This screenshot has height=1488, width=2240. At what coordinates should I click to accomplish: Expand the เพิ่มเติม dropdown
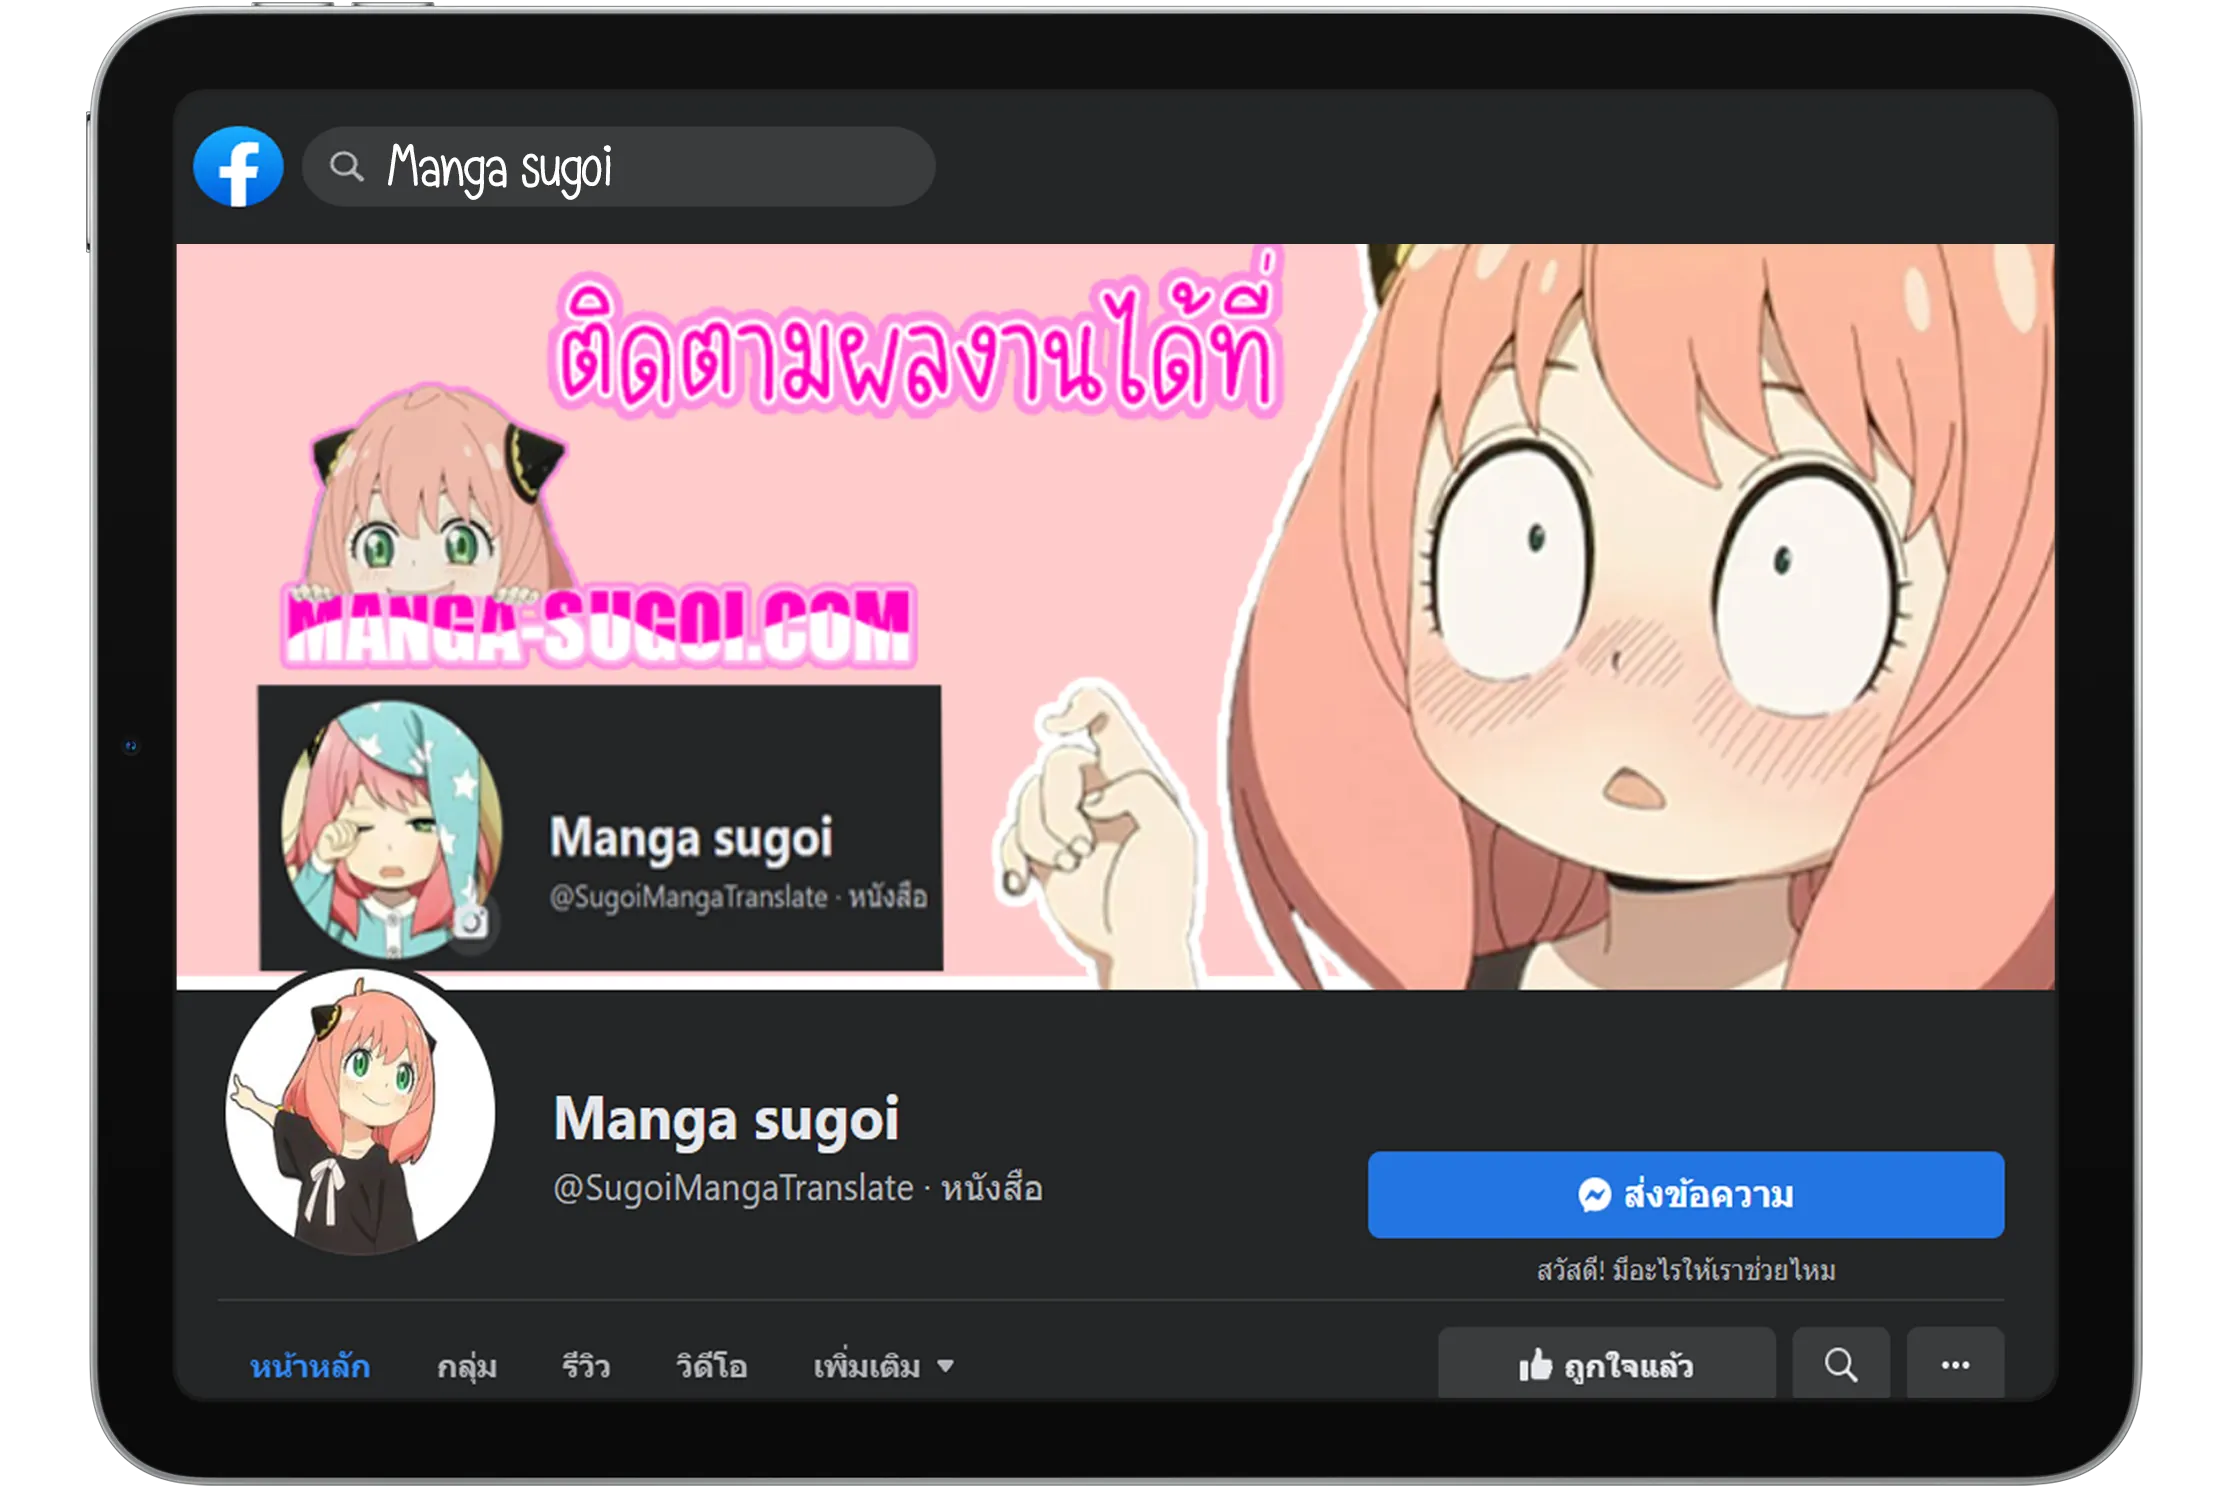pyautogui.click(x=884, y=1366)
